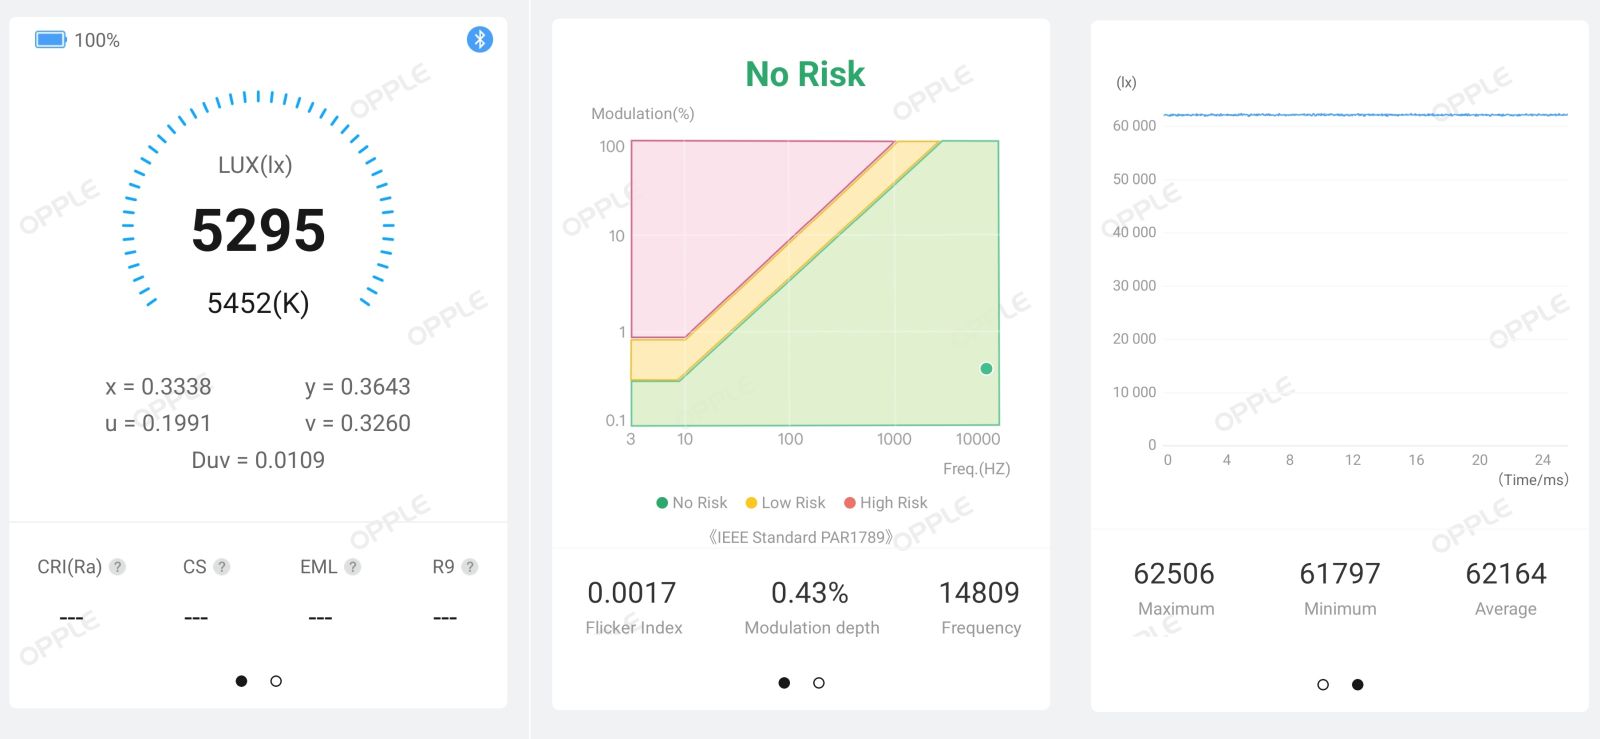Select first page dot on flicker panel
This screenshot has height=739, width=1600.
click(784, 683)
